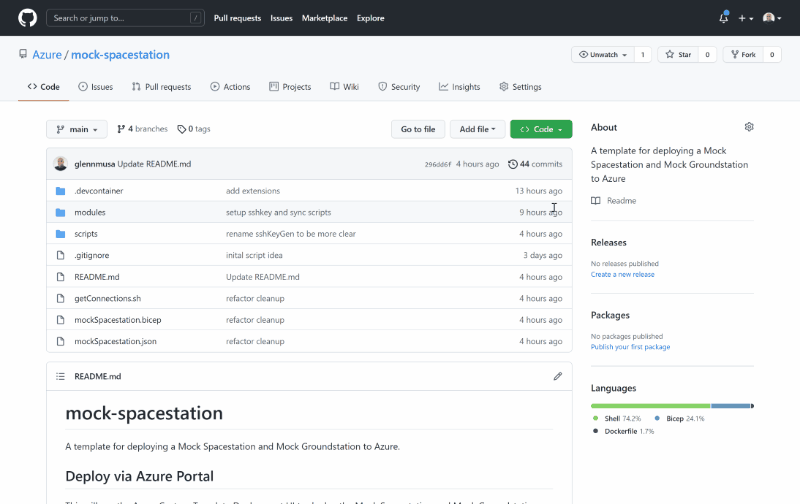Click the .gitignore file icon

pos(60,255)
